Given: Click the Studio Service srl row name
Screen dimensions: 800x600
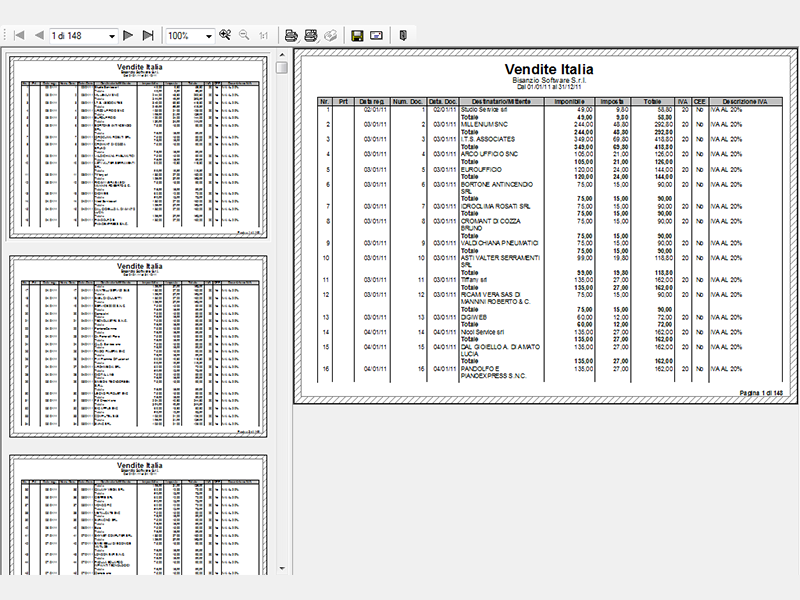Looking at the screenshot, I should click(484, 110).
